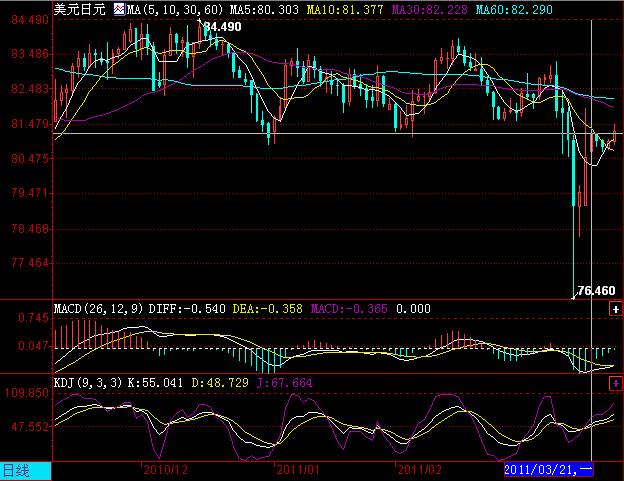Click the 0.745 MACD axis label
Image resolution: width=624 pixels, height=481 pixels.
[33, 318]
